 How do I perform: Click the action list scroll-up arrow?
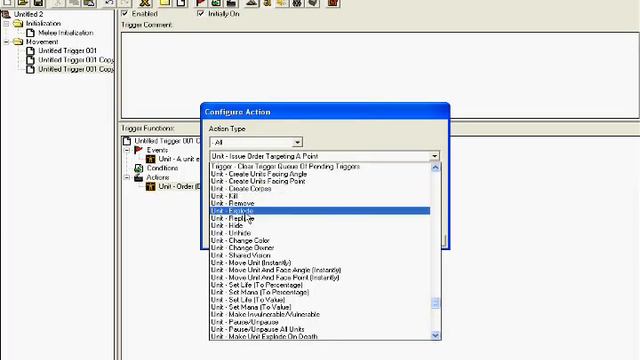(435, 168)
